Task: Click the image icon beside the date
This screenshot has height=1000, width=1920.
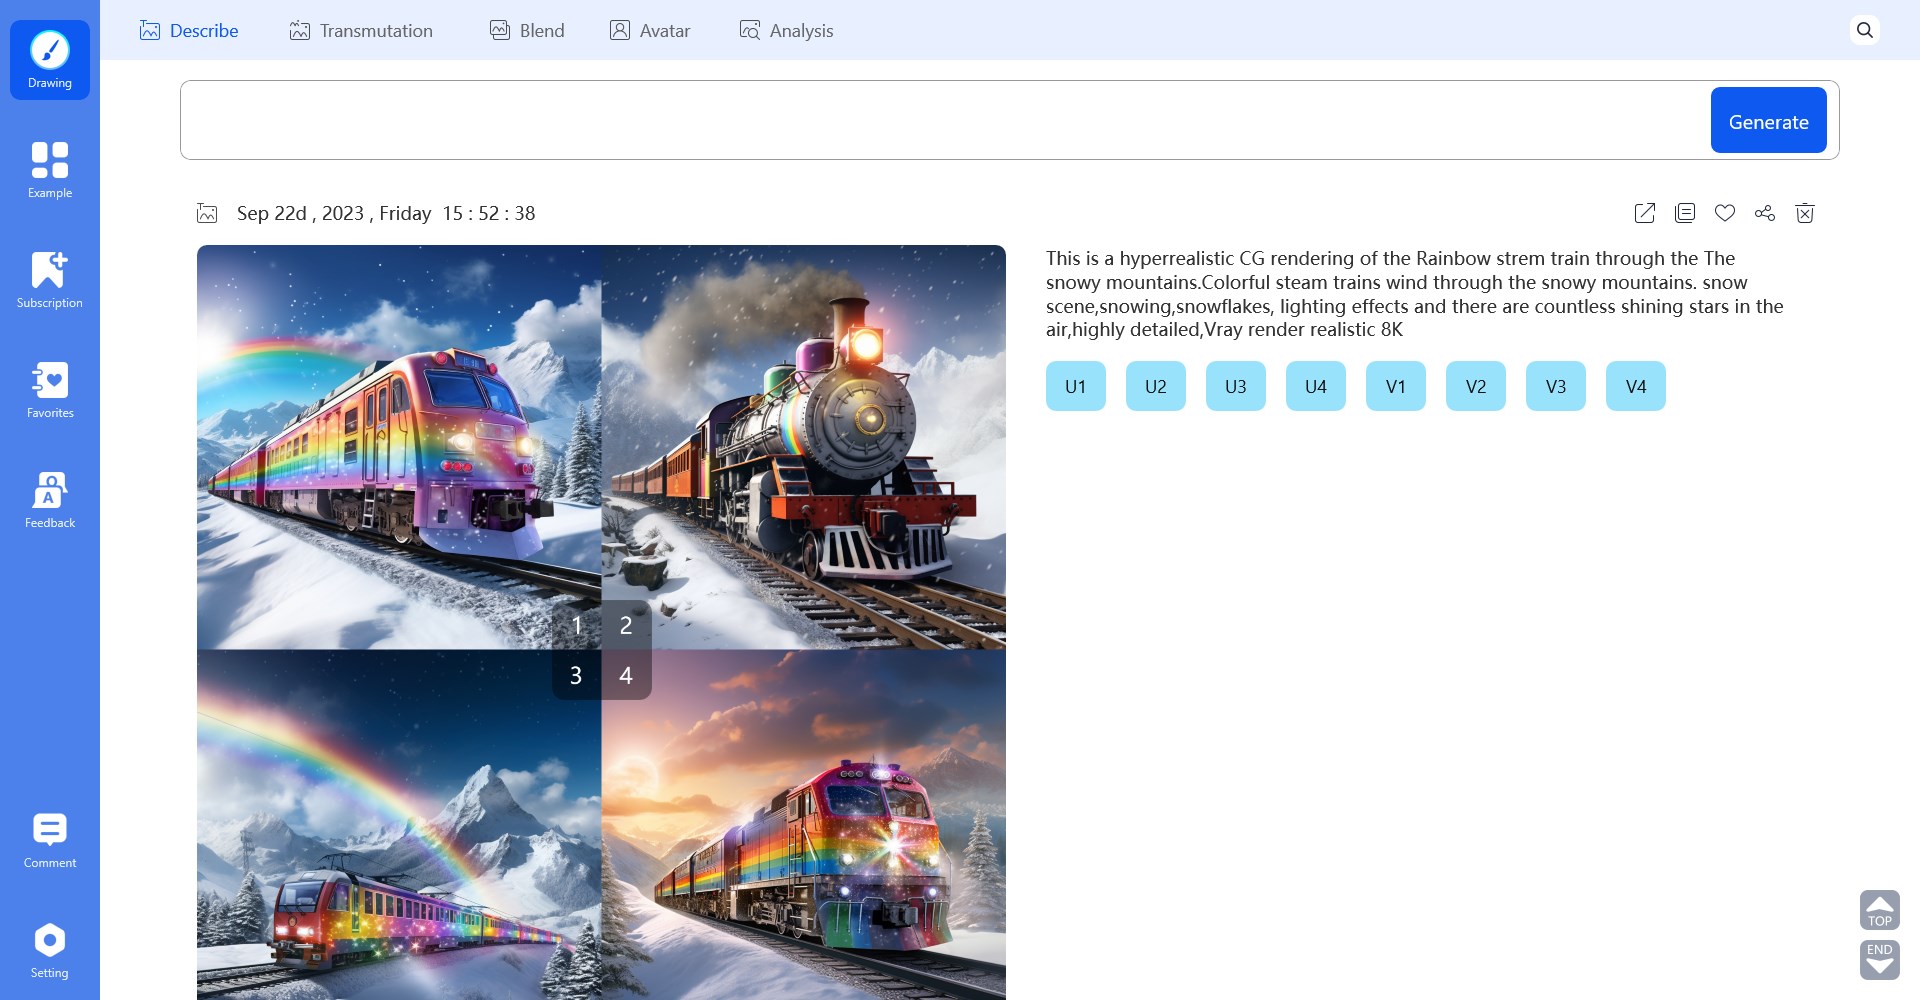Action: [x=207, y=213]
